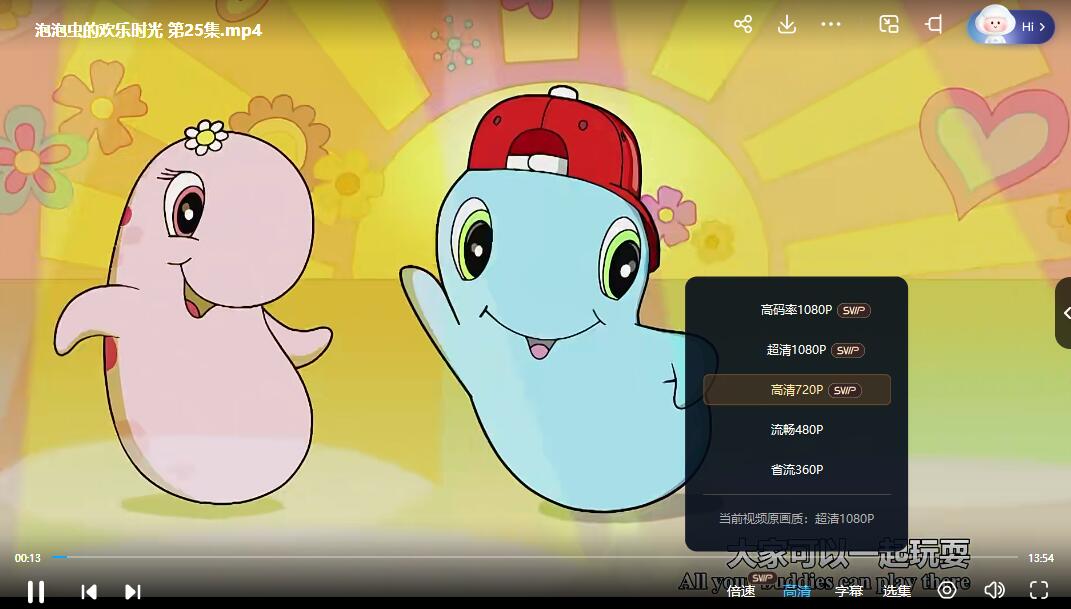This screenshot has width=1071, height=609.
Task: Share this video via the share icon
Action: [x=742, y=25]
